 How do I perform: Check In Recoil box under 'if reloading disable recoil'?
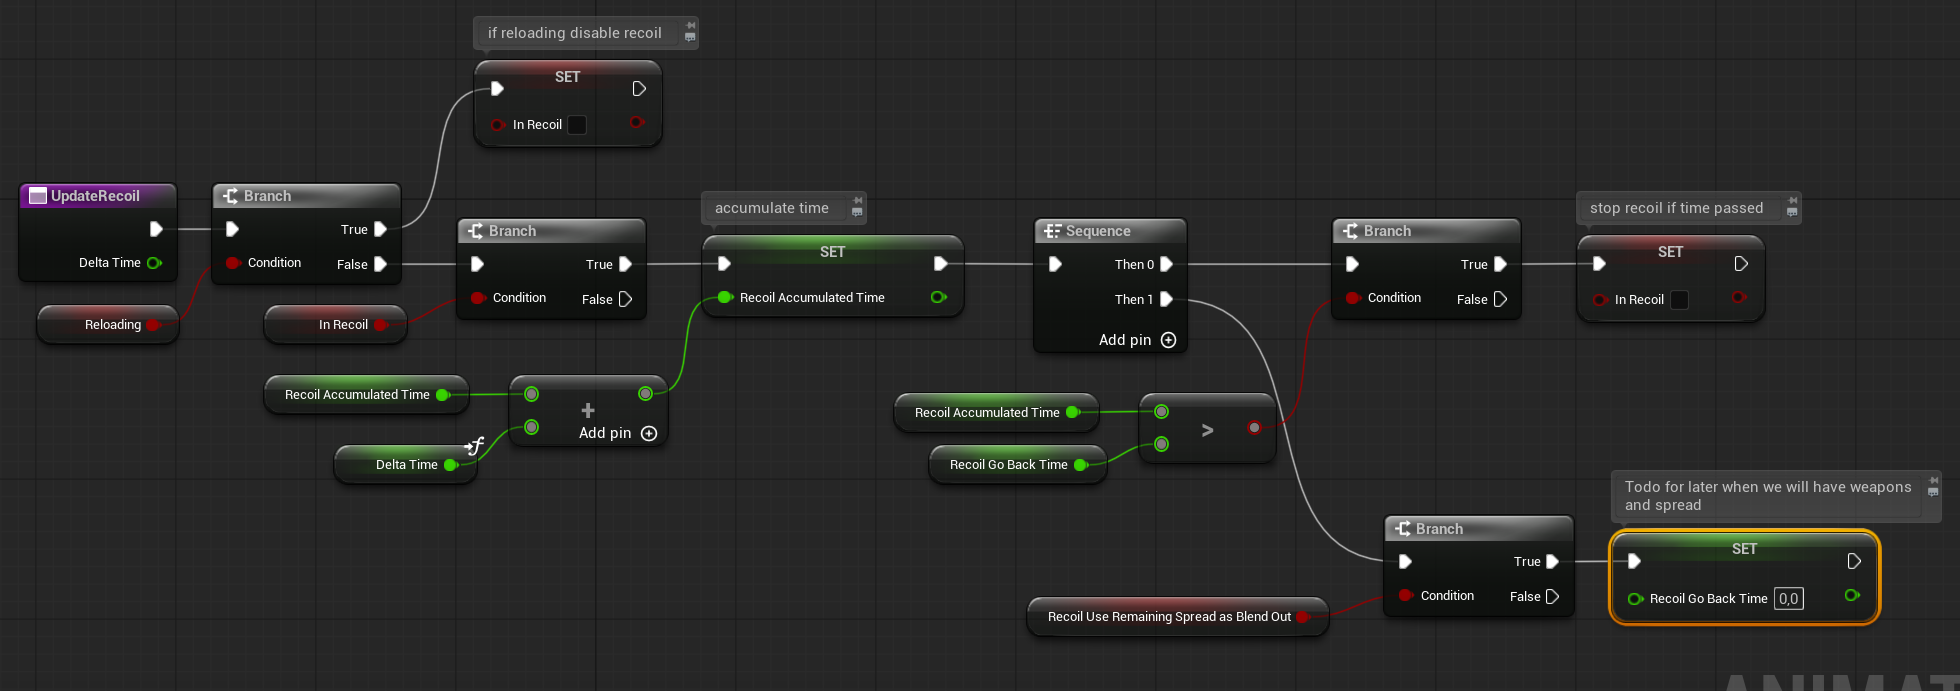577,125
